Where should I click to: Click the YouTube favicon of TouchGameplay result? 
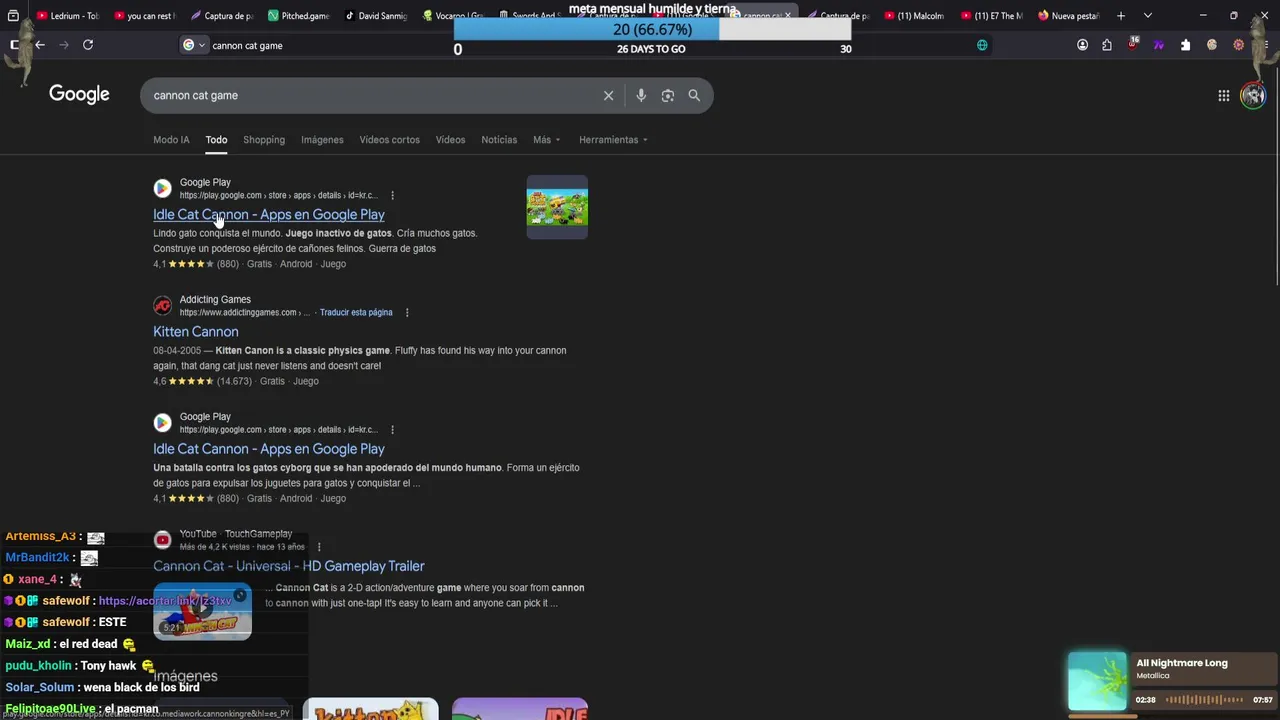coord(162,540)
